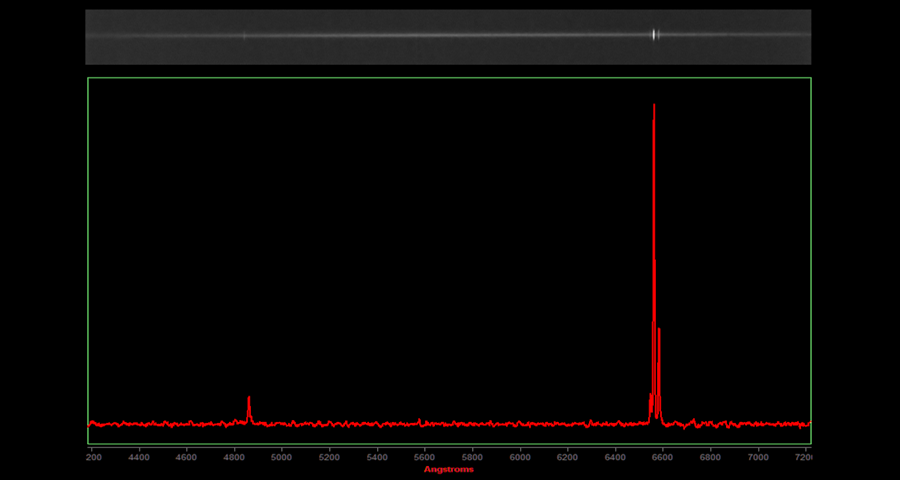Click the small emission peak near 4860 Angstroms
The height and width of the screenshot is (480, 900).
point(249,399)
